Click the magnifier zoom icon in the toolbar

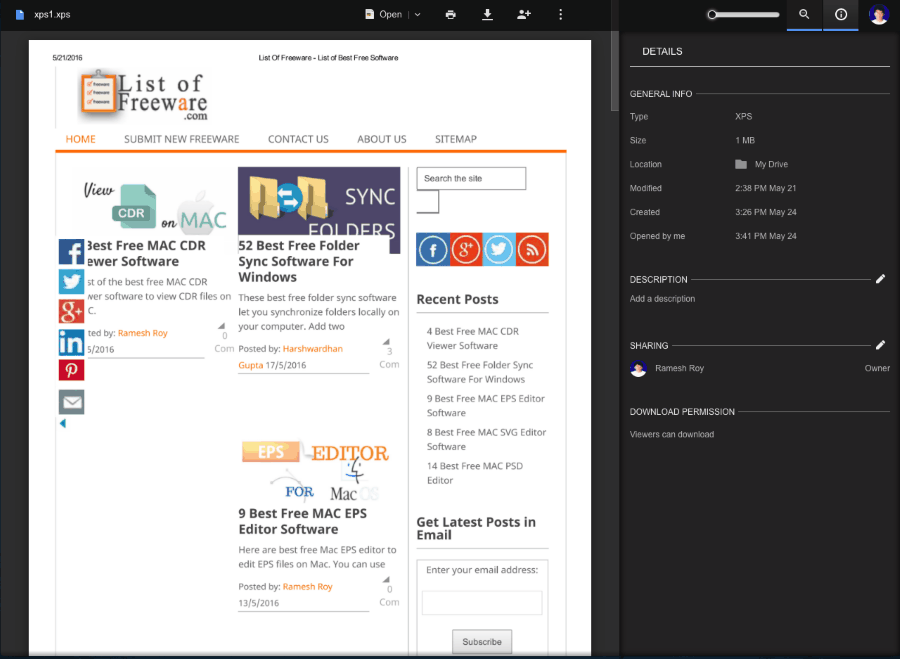pos(804,14)
